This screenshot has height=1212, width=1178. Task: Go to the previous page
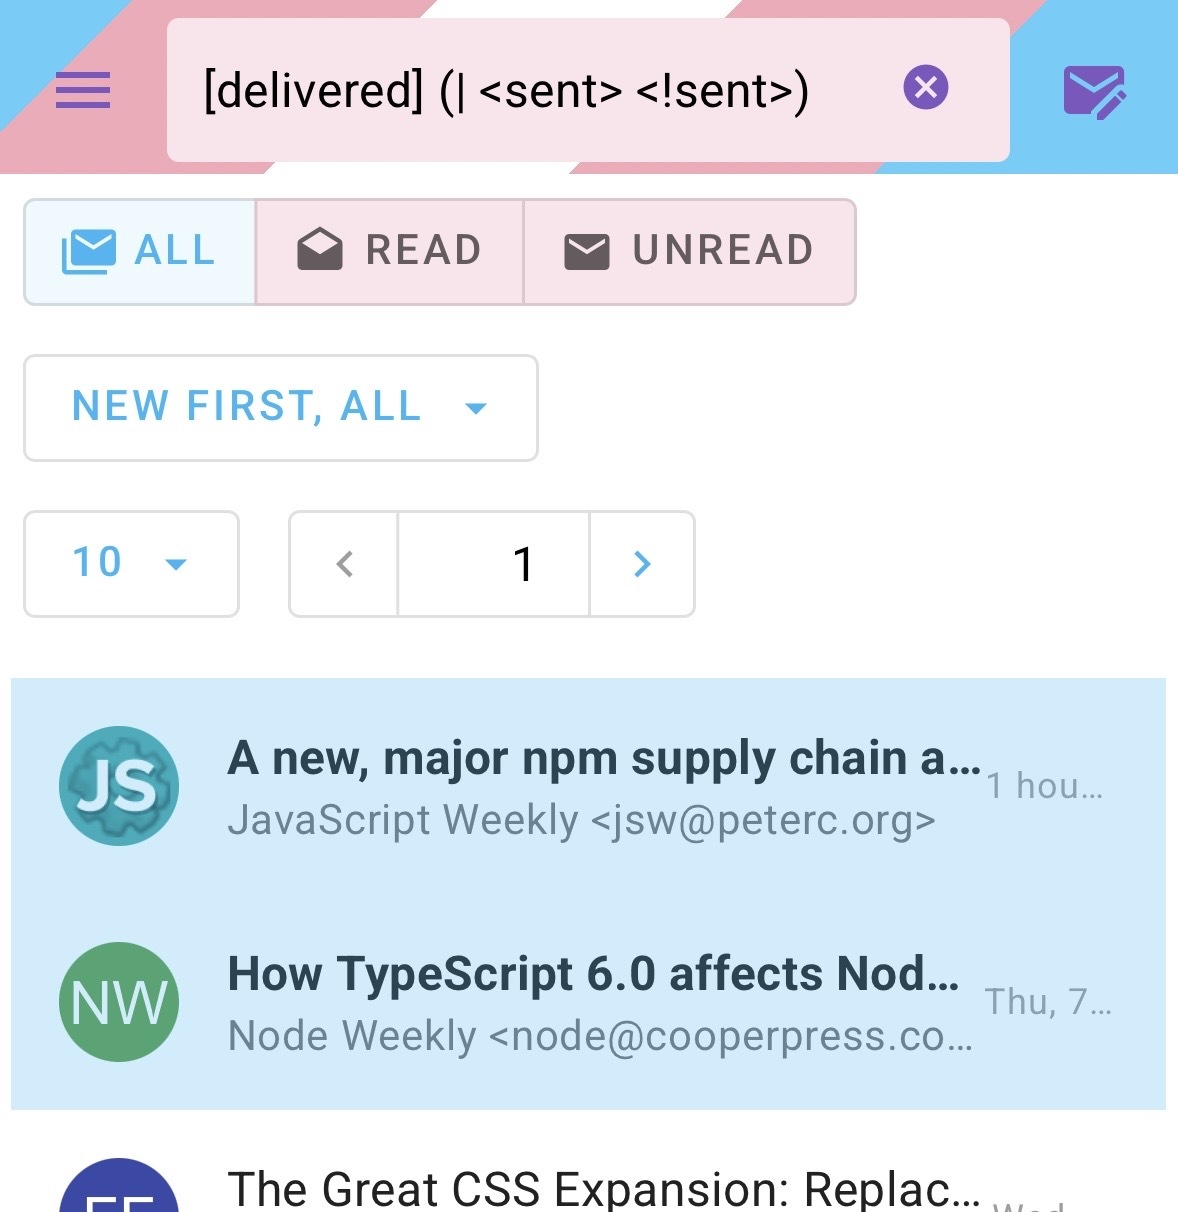[x=344, y=564]
